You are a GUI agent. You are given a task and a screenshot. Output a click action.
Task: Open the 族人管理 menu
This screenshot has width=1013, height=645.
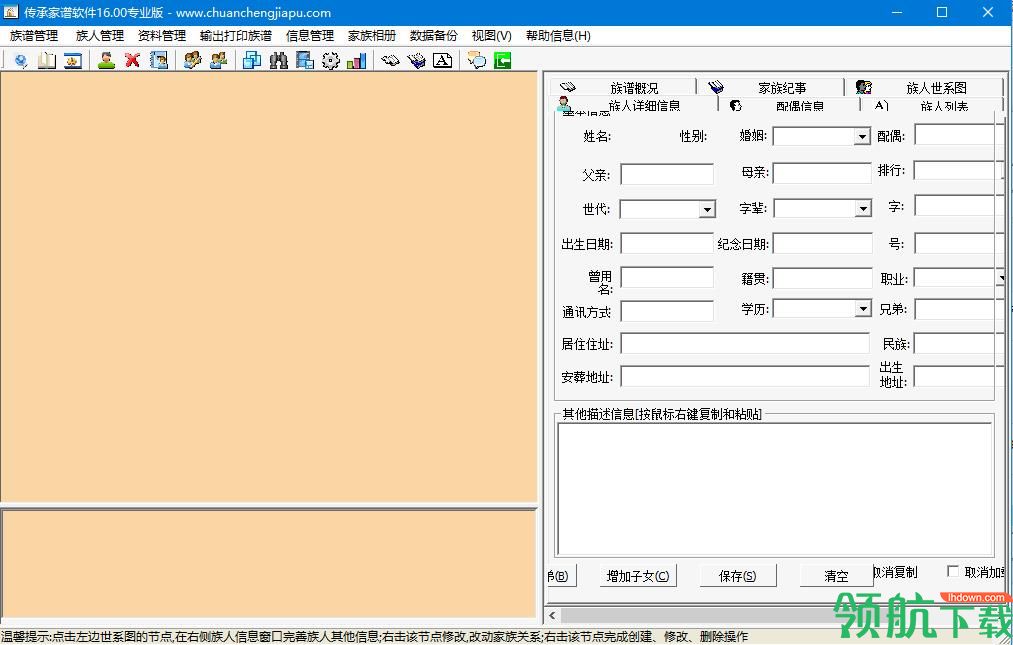point(99,36)
